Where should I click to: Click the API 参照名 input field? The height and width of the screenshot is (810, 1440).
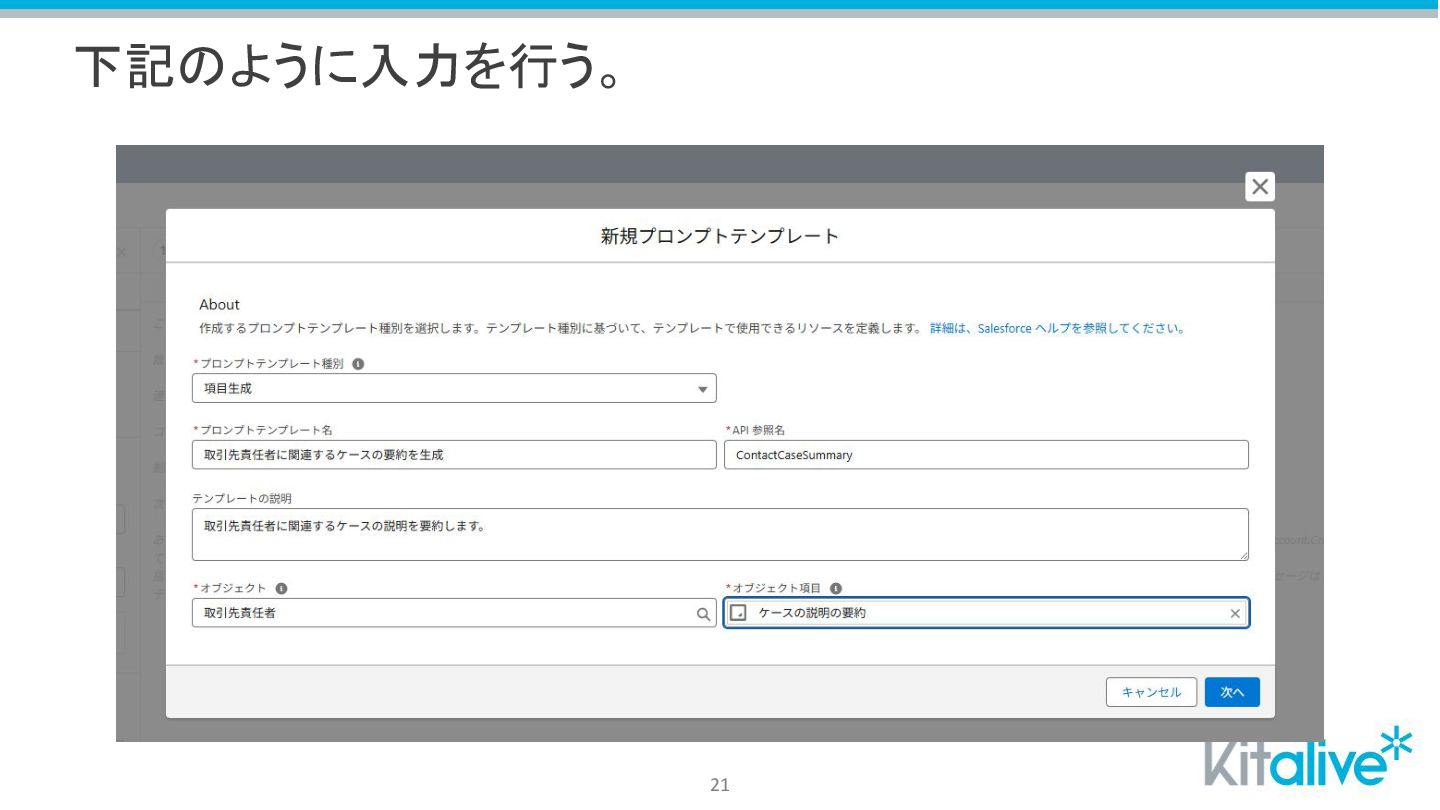click(x=986, y=455)
